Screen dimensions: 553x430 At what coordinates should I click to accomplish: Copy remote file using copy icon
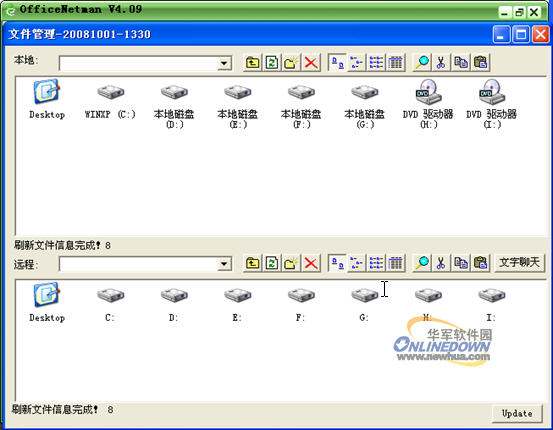click(x=461, y=263)
